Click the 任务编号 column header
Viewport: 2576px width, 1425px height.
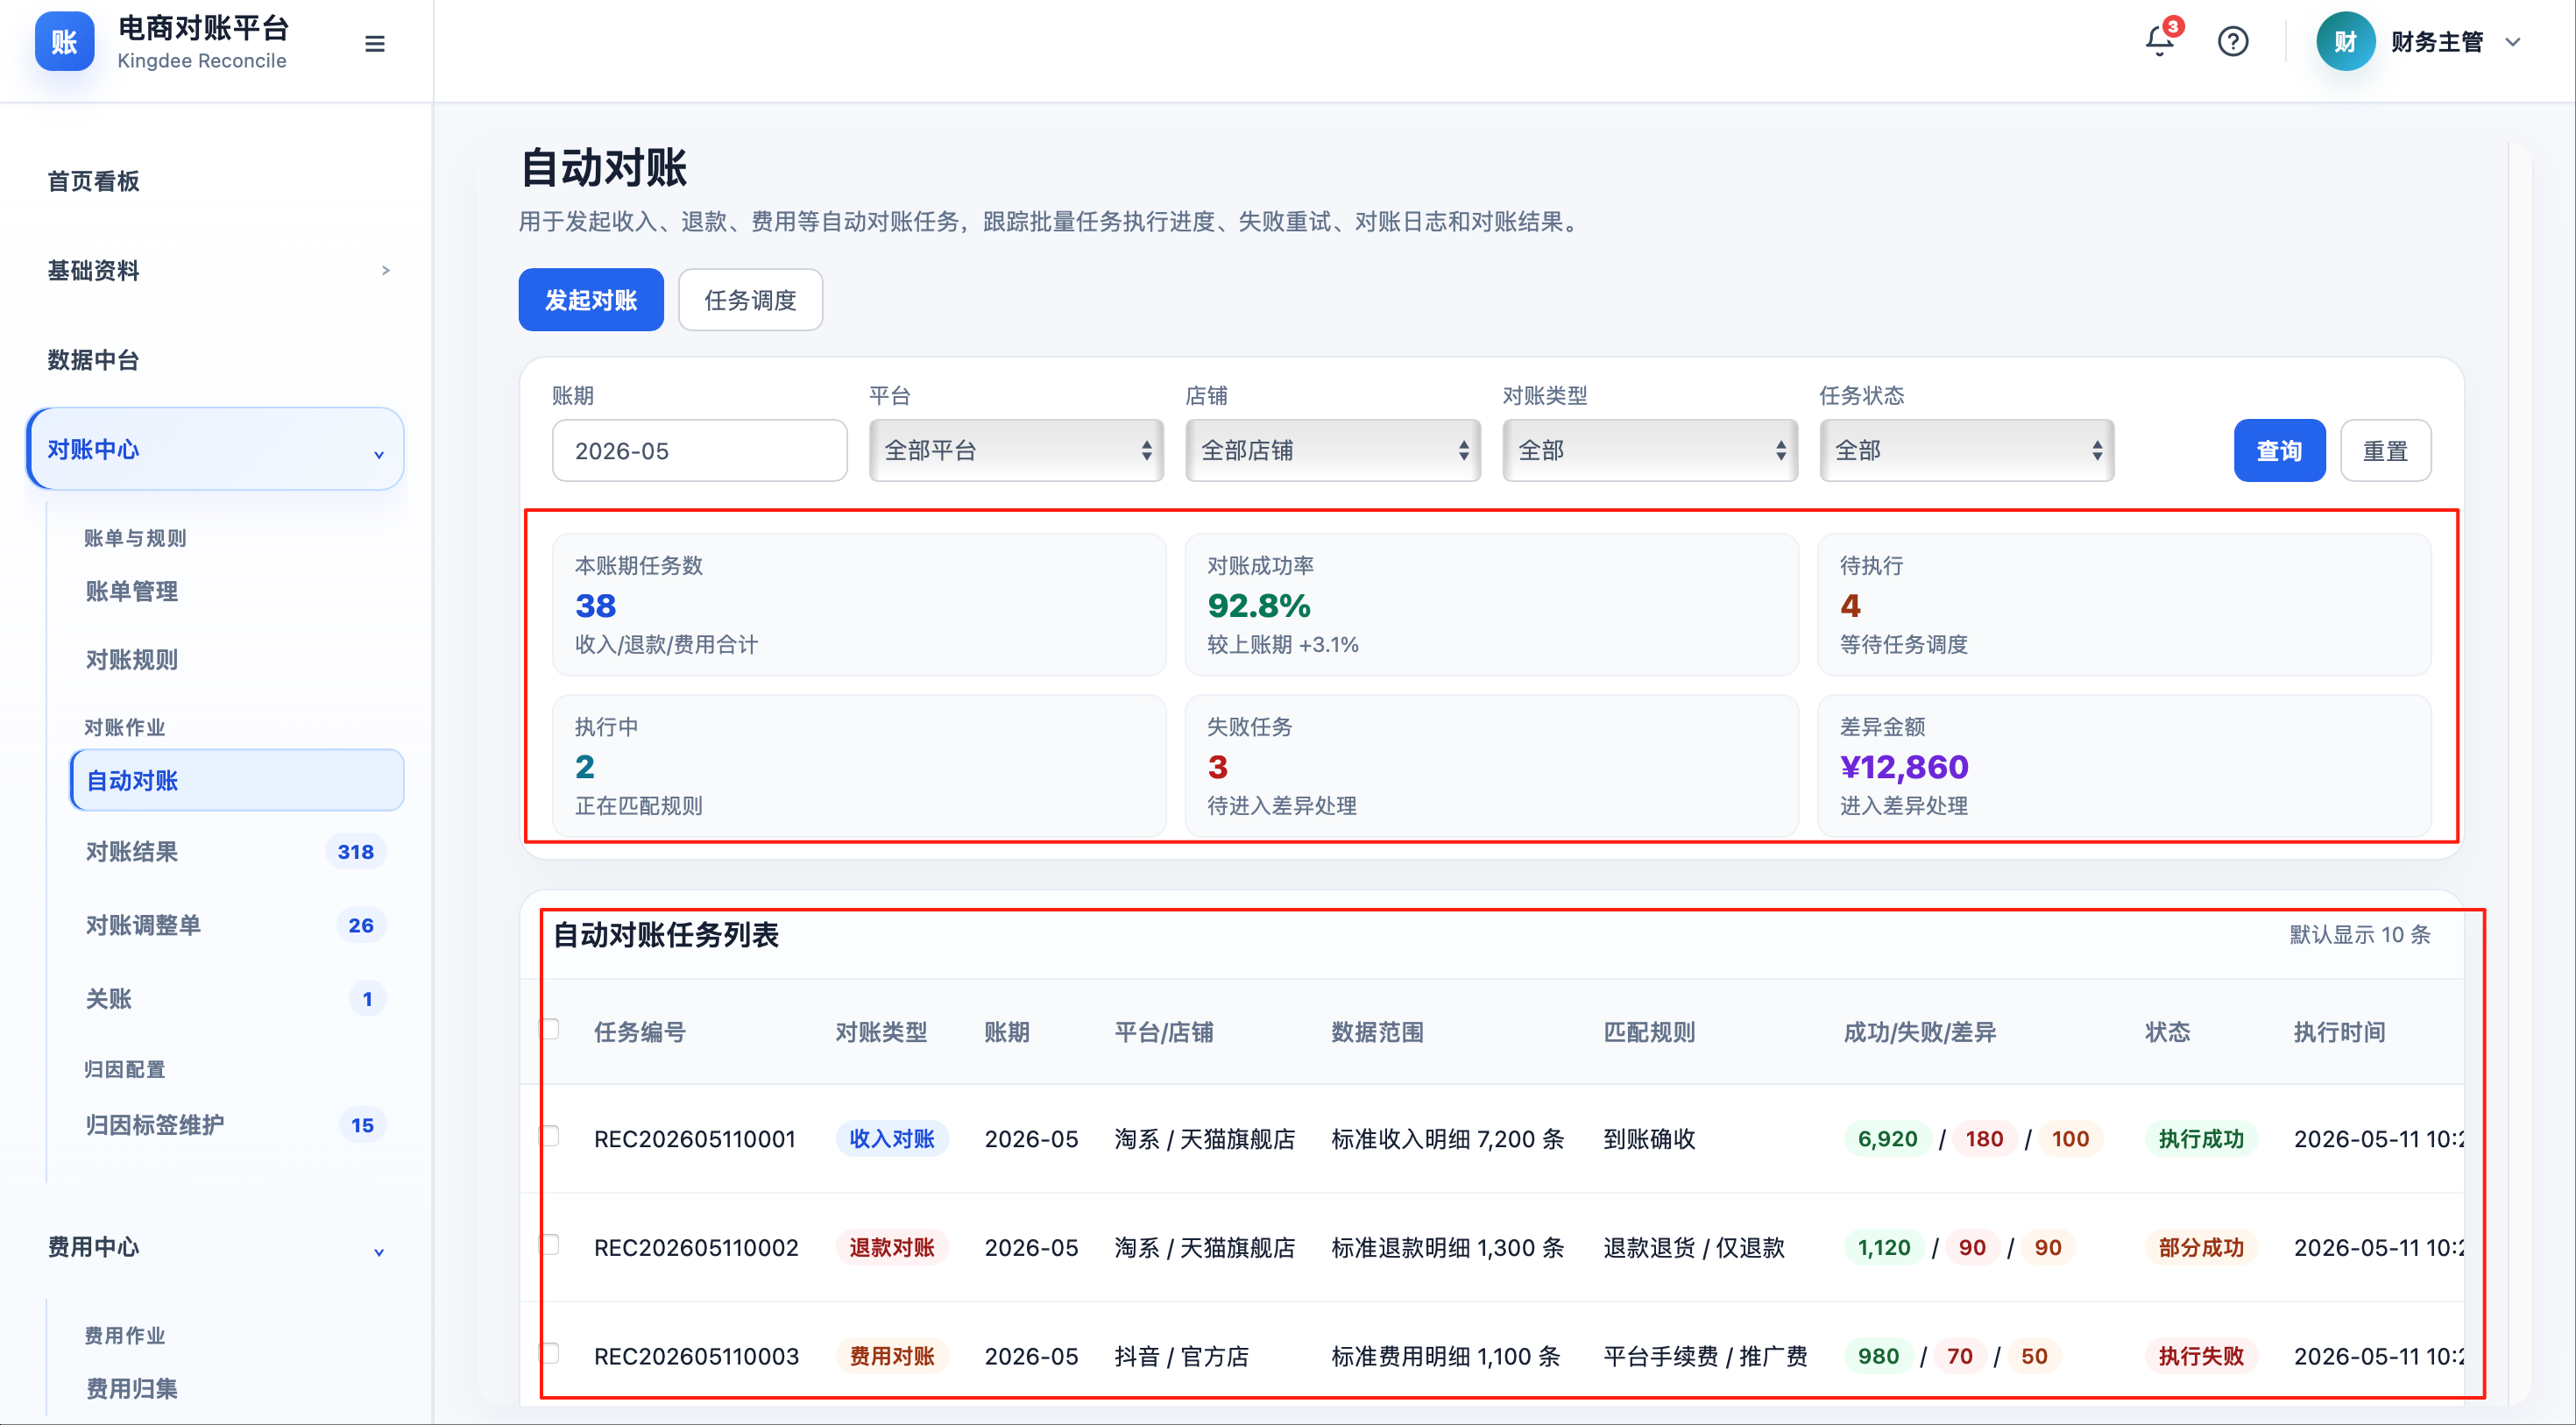coord(640,1032)
